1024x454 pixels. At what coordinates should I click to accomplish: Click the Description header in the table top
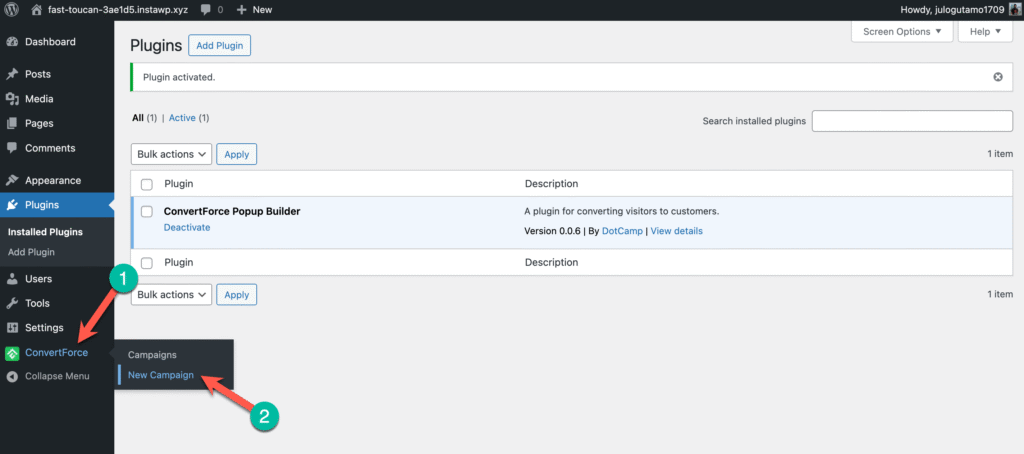(x=551, y=184)
